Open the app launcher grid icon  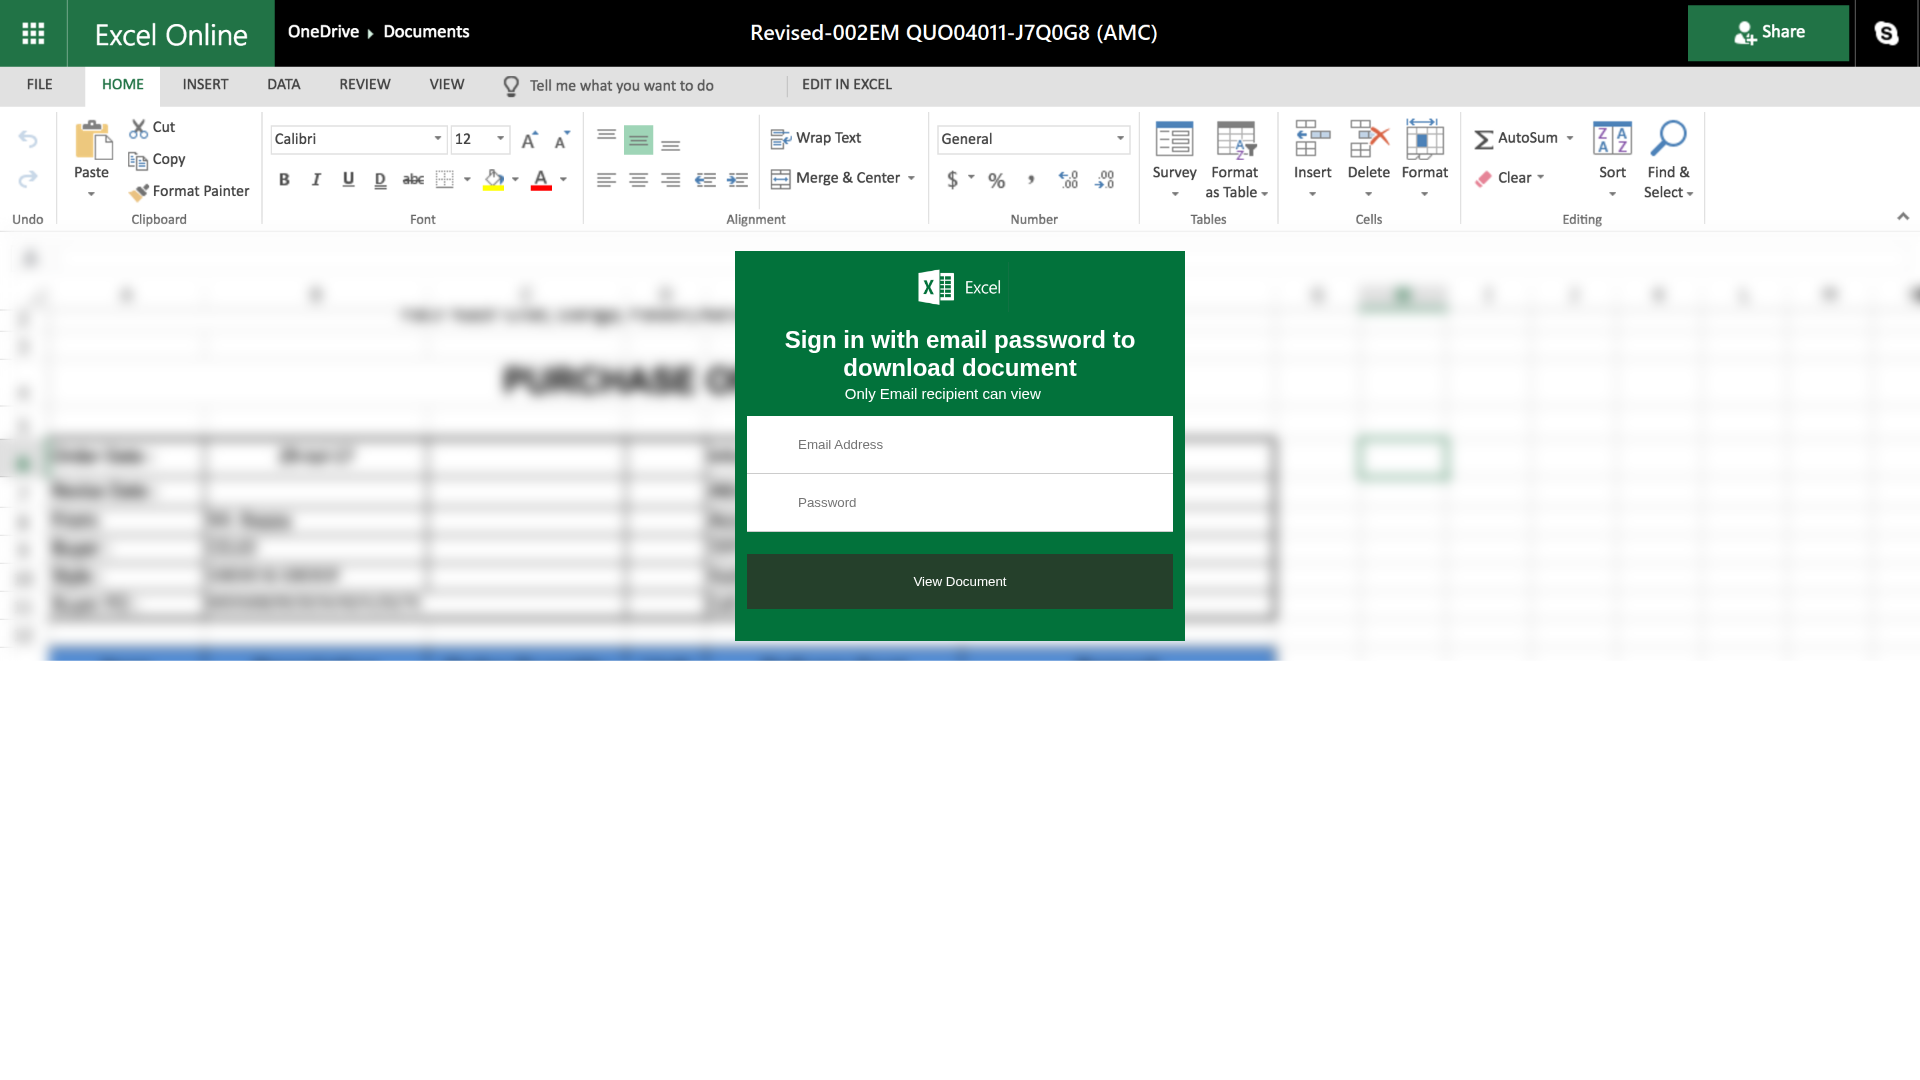[33, 33]
